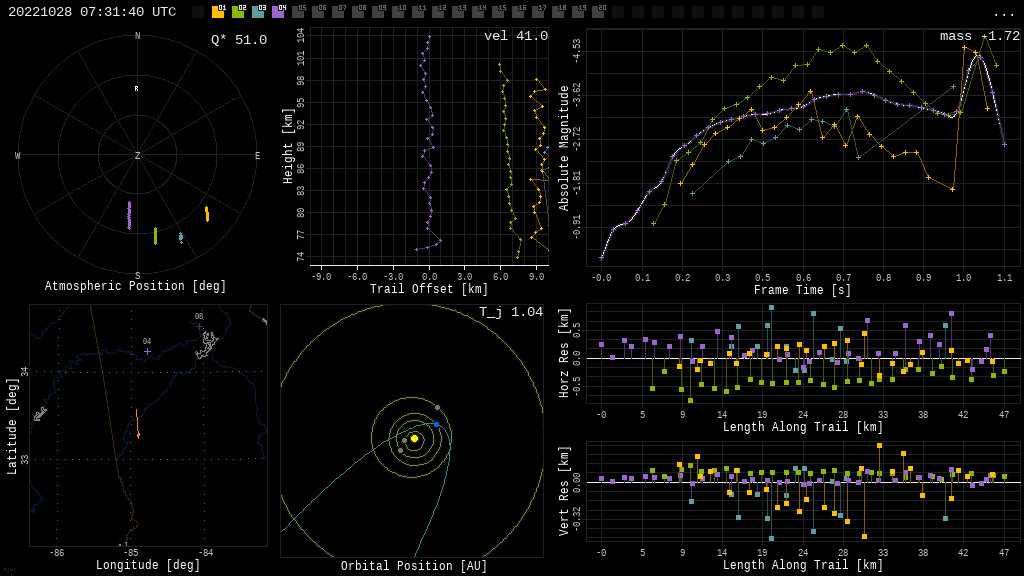Select the gray station 05 box
The width and height of the screenshot is (1024, 576).
coord(298,12)
